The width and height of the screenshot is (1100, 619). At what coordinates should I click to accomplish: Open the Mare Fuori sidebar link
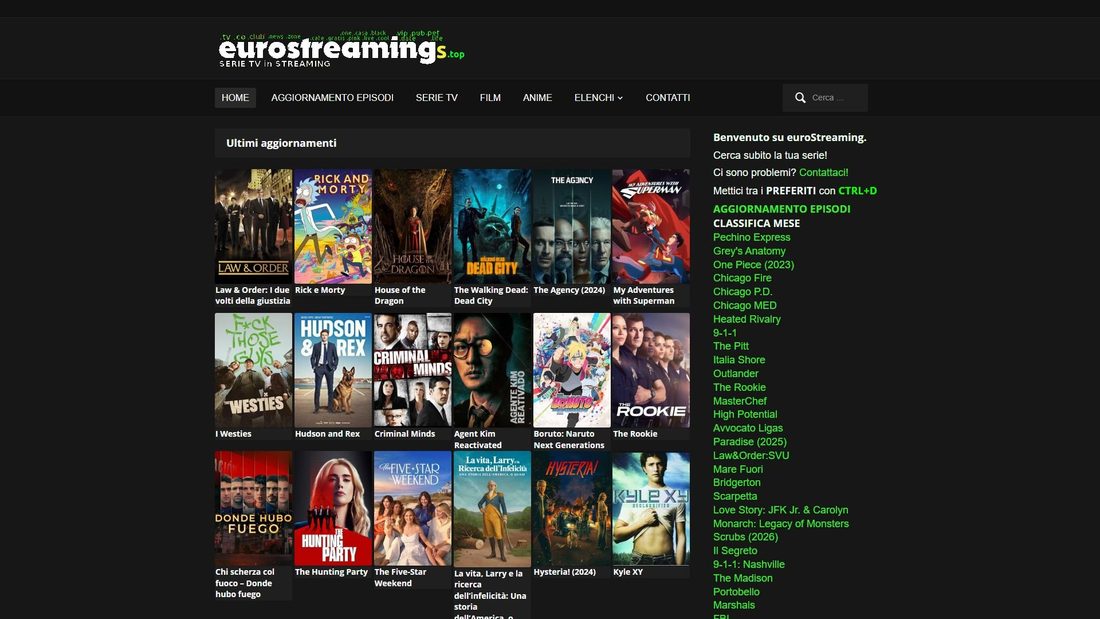(x=738, y=469)
